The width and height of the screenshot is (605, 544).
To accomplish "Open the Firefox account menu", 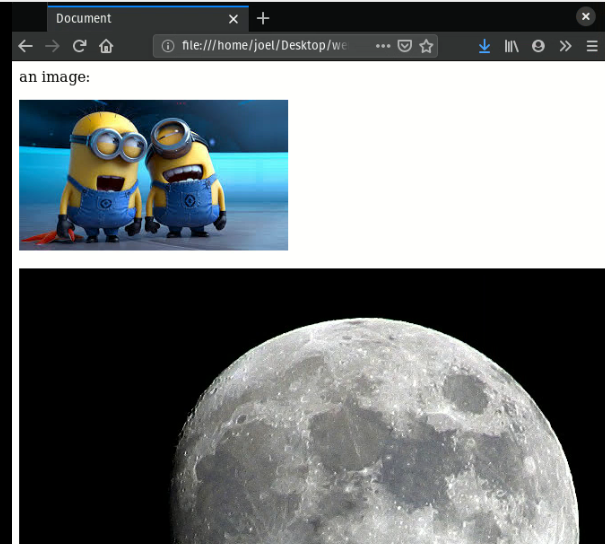I will 538,46.
